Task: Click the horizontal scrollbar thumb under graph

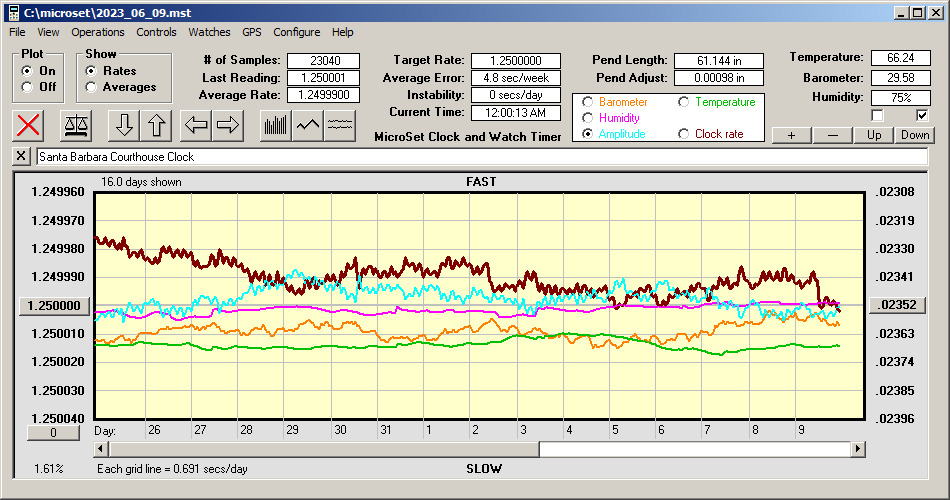Action: point(324,449)
